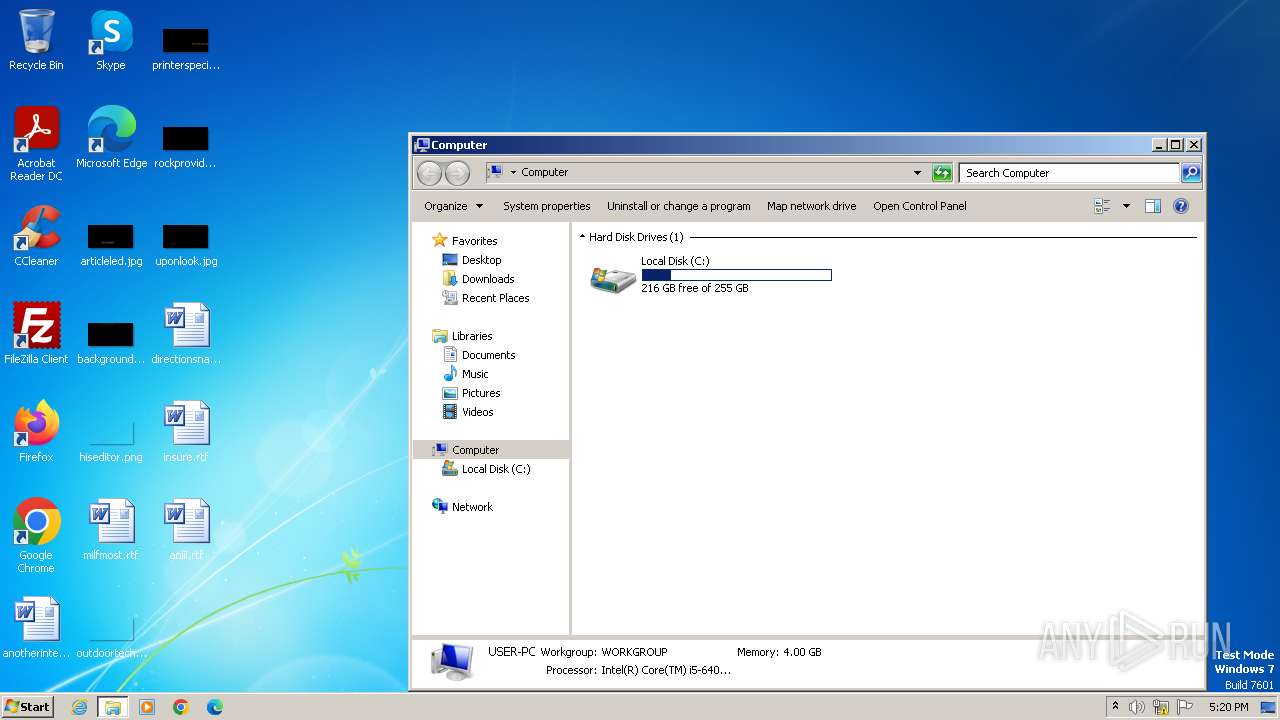
Task: Change the view layout icon
Action: pos(1102,206)
